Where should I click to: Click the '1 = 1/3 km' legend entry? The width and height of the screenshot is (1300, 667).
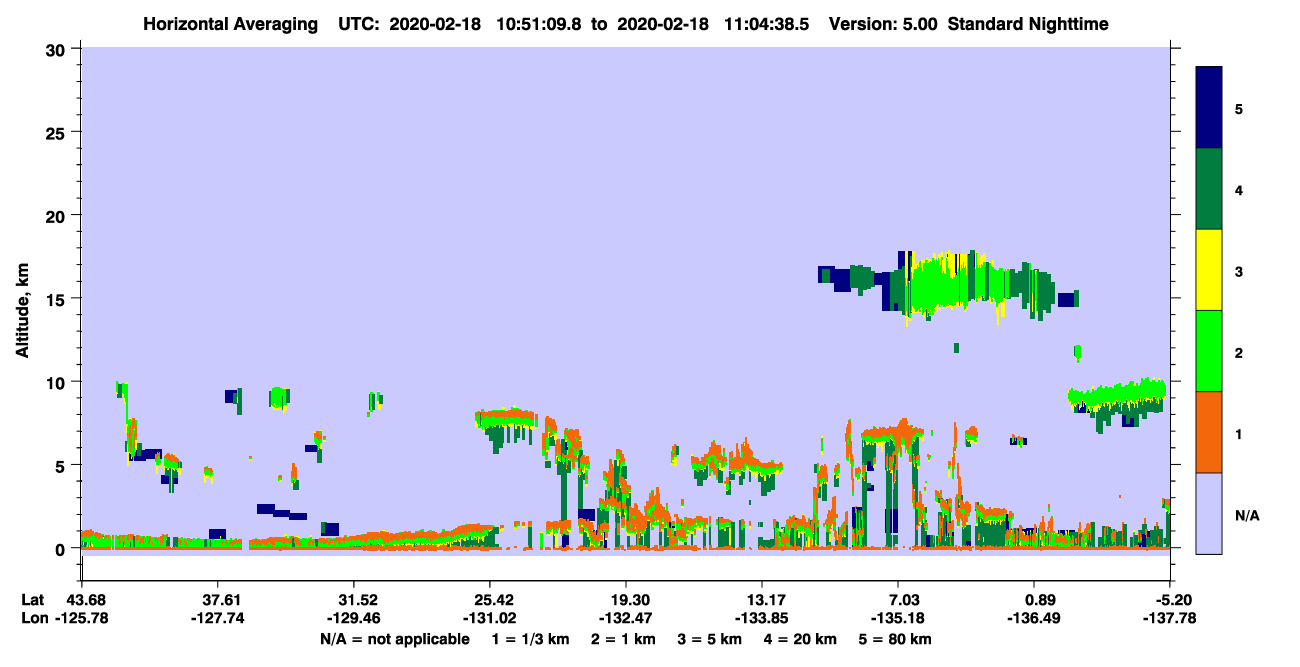pyautogui.click(x=529, y=639)
